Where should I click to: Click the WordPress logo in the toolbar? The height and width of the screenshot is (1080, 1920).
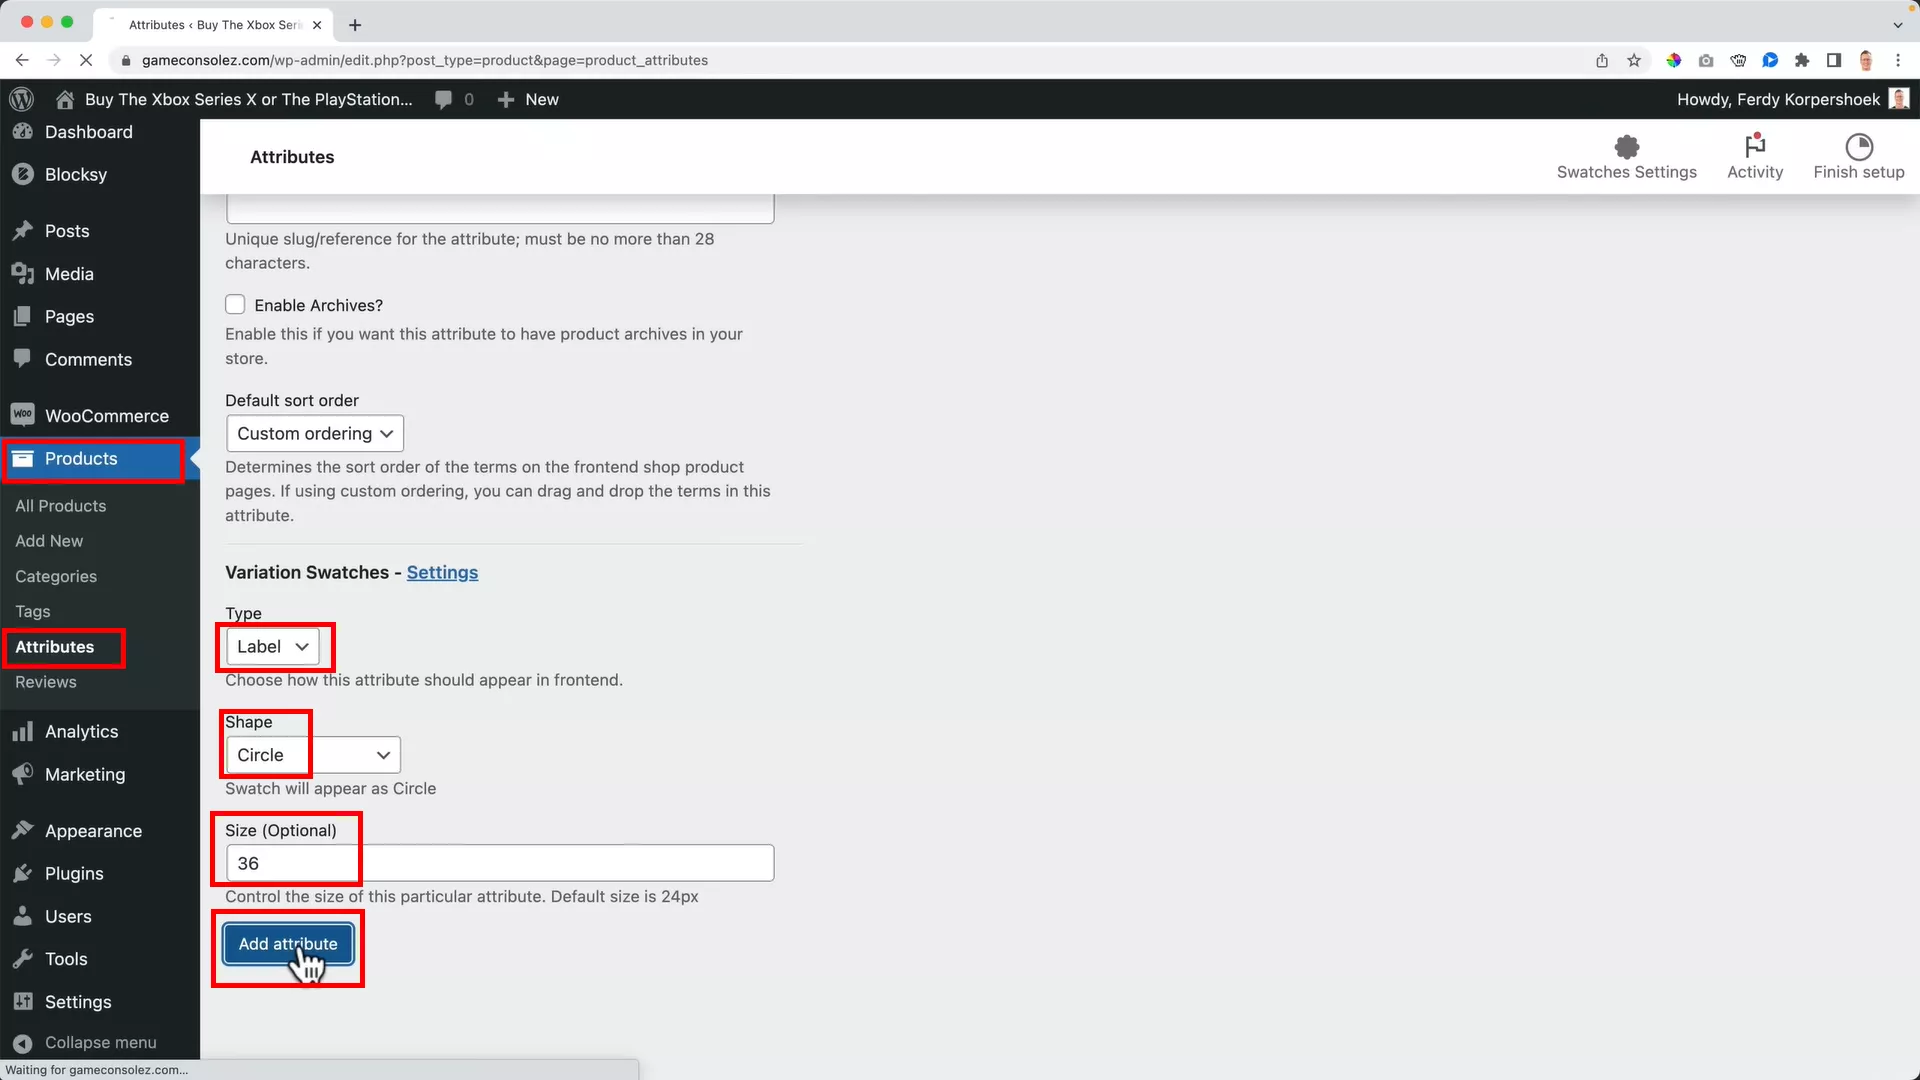pos(22,99)
